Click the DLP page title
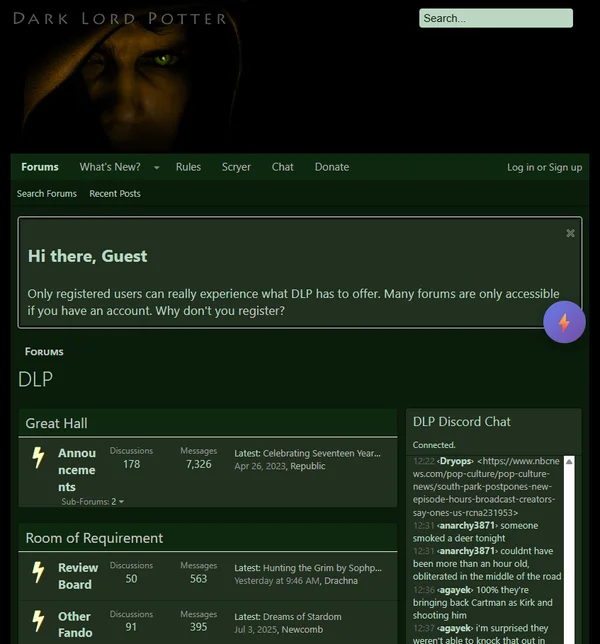Image resolution: width=600 pixels, height=644 pixels. 35,379
